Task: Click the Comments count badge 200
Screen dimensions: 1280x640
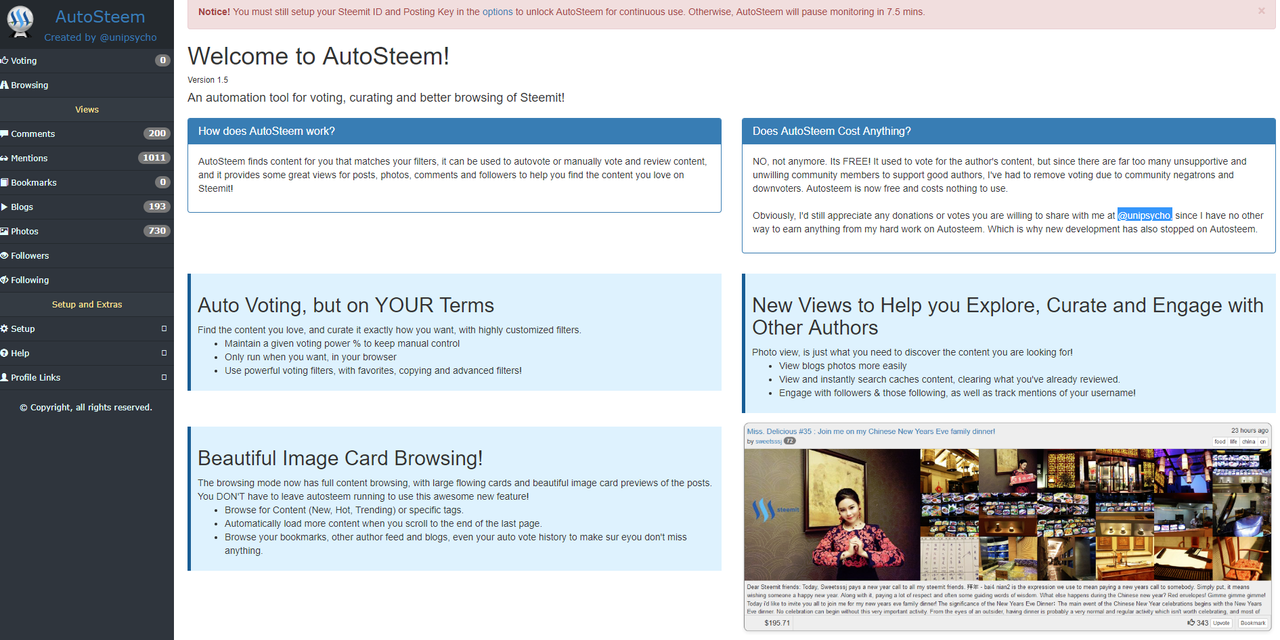Action: 156,133
